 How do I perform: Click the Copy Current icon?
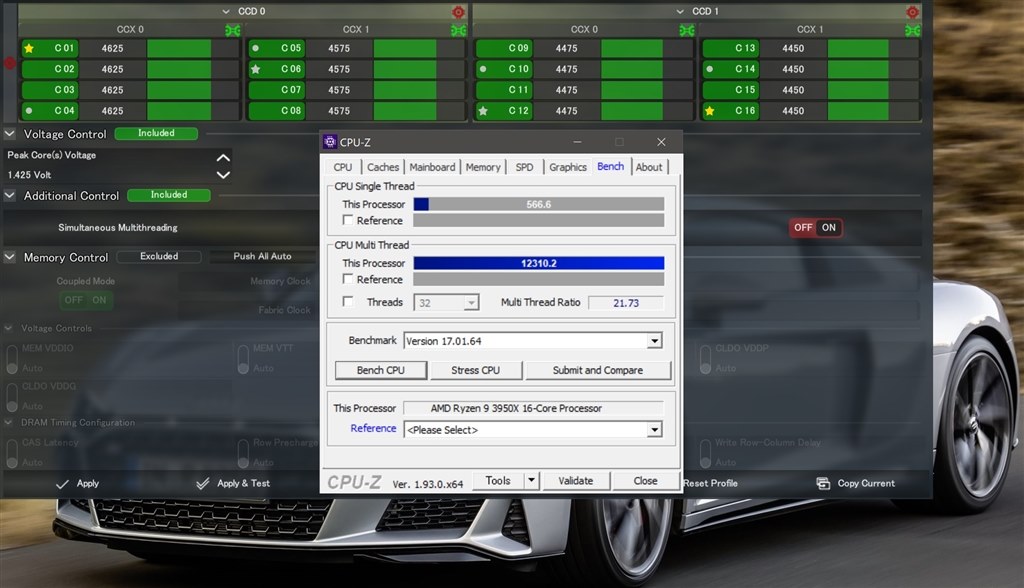[x=823, y=483]
